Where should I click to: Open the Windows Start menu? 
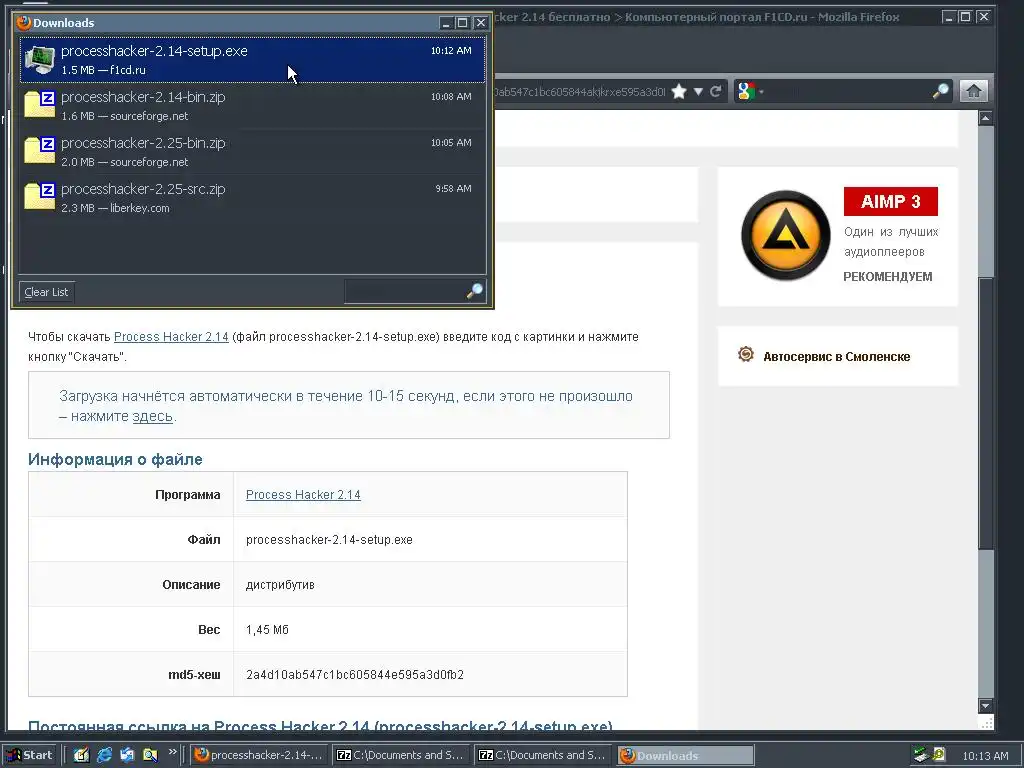coord(29,755)
